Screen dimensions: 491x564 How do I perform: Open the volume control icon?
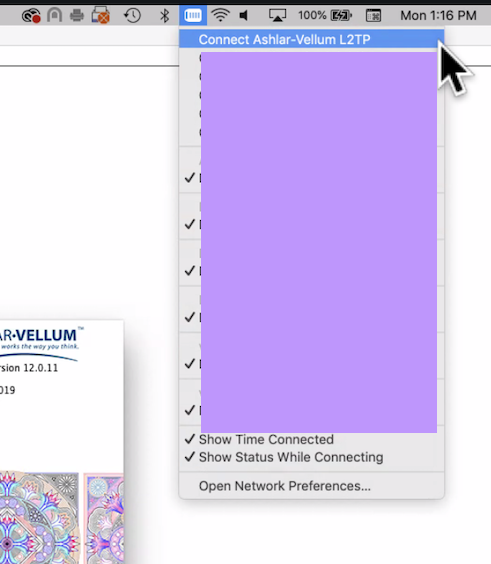coord(244,15)
